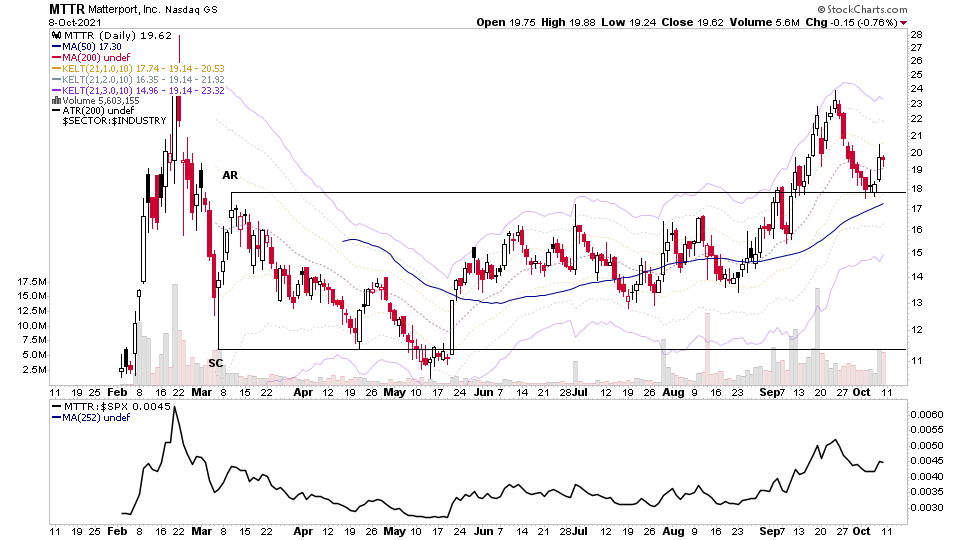Click the 28 label on the price axis

tap(917, 34)
